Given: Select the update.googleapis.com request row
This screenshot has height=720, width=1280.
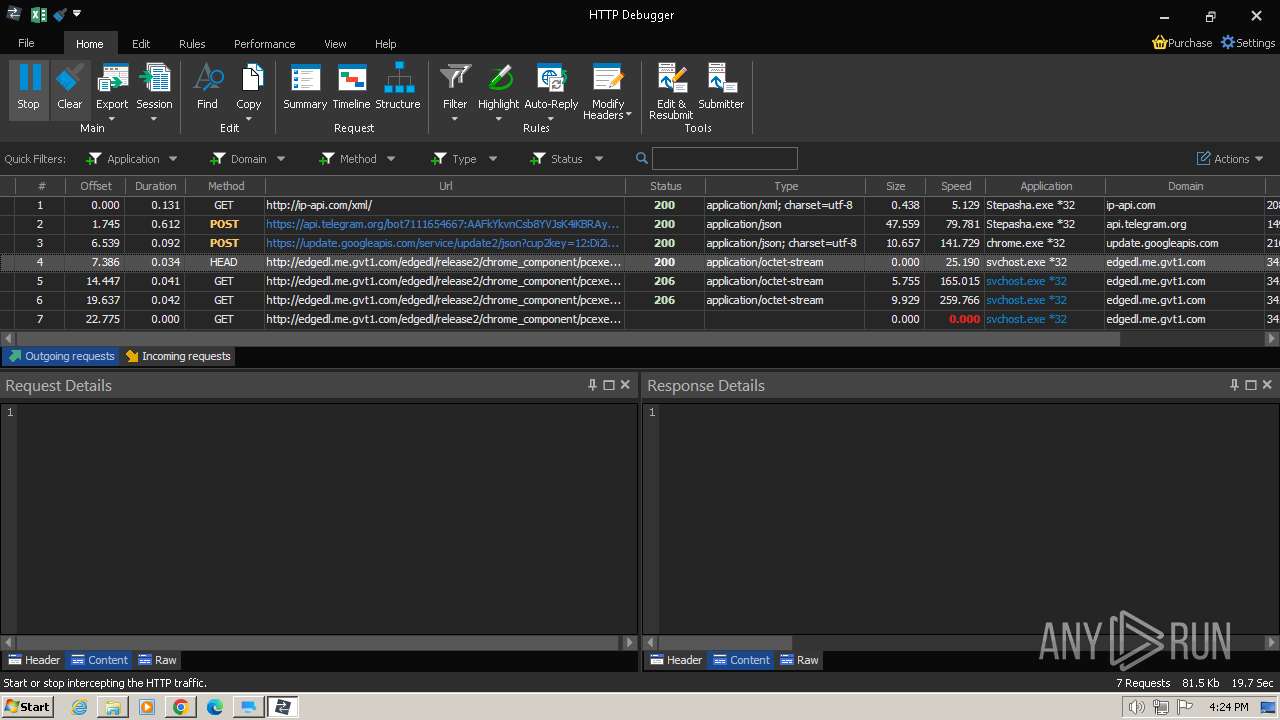Looking at the screenshot, I should tap(640, 243).
